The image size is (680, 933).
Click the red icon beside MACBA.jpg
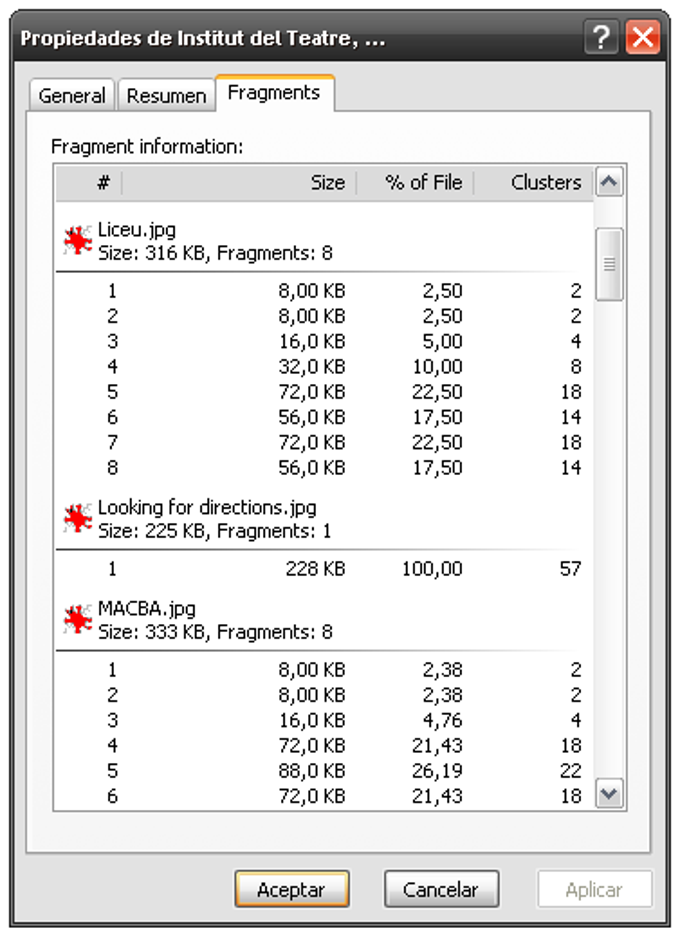pyautogui.click(x=78, y=619)
